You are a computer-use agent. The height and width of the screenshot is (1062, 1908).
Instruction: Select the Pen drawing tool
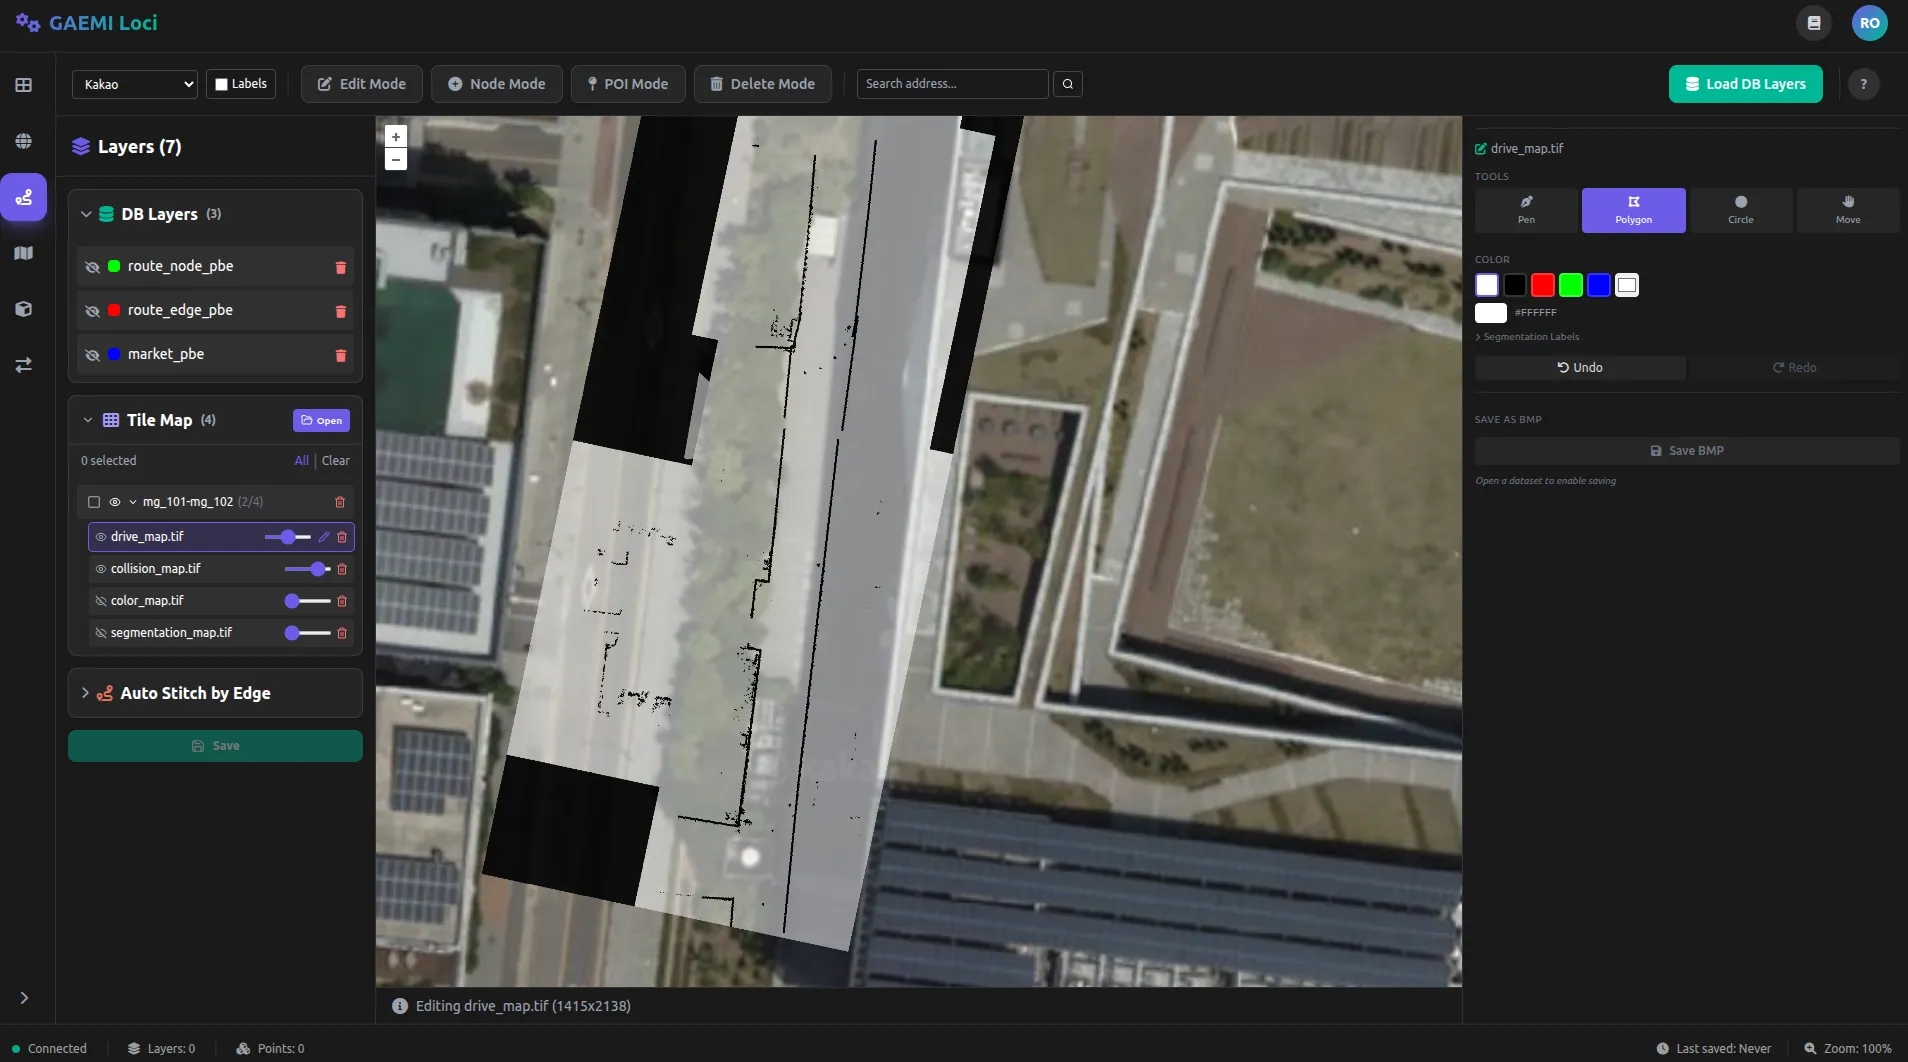(x=1526, y=210)
